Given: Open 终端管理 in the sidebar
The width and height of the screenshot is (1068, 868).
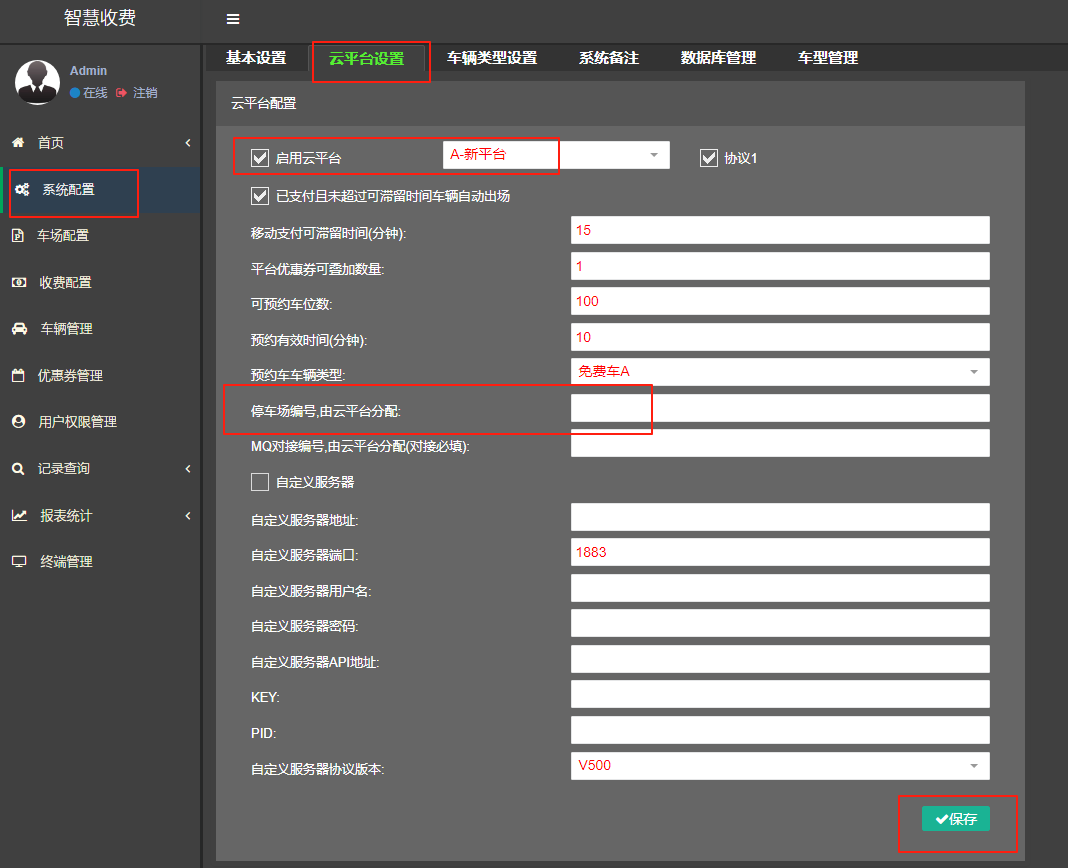Looking at the screenshot, I should [66, 561].
